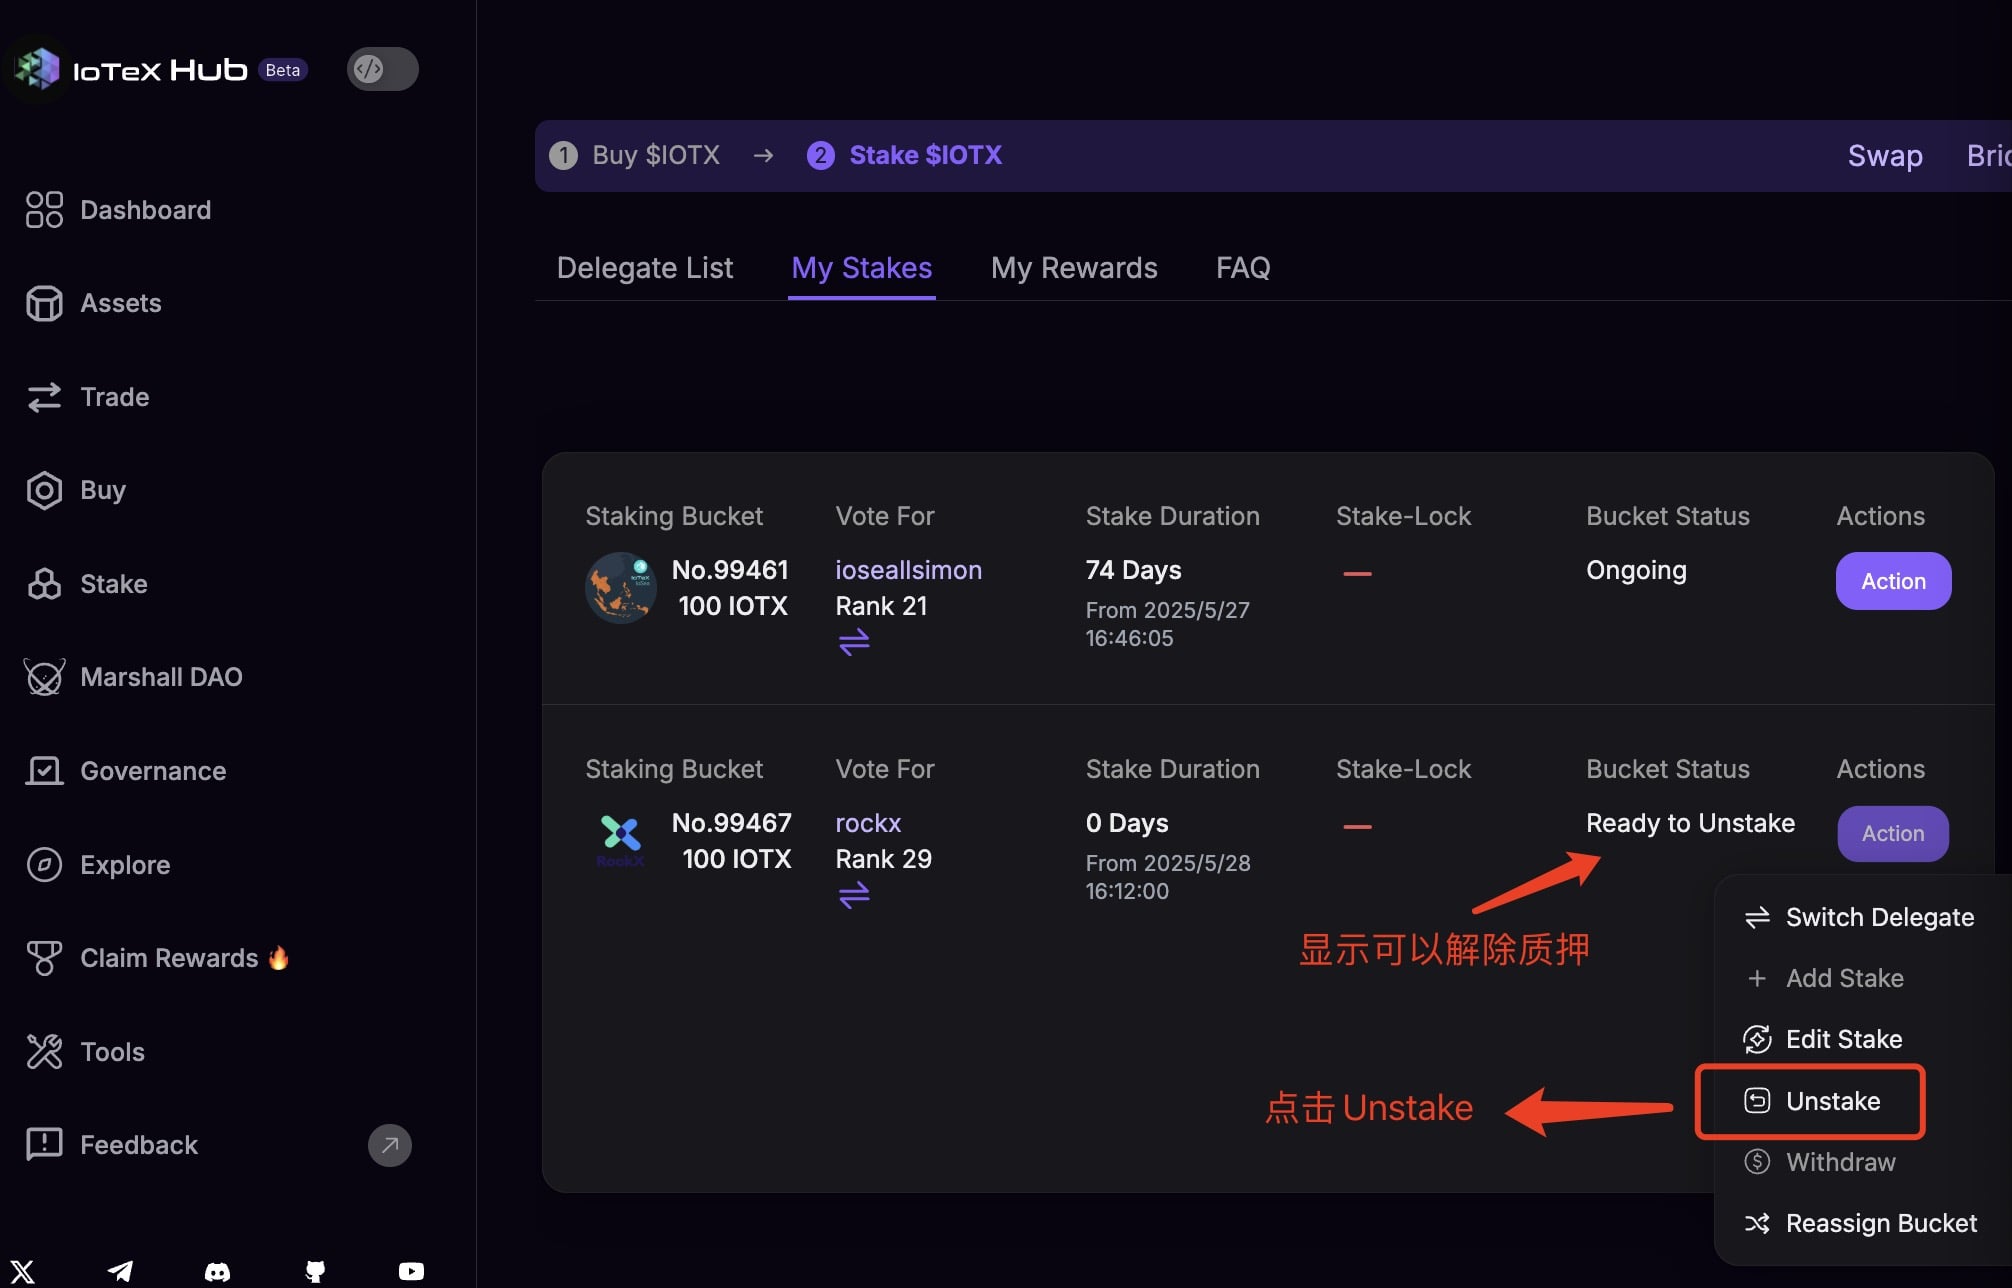This screenshot has height=1288, width=2012.
Task: Click the Feedback external arrow button
Action: coord(389,1145)
